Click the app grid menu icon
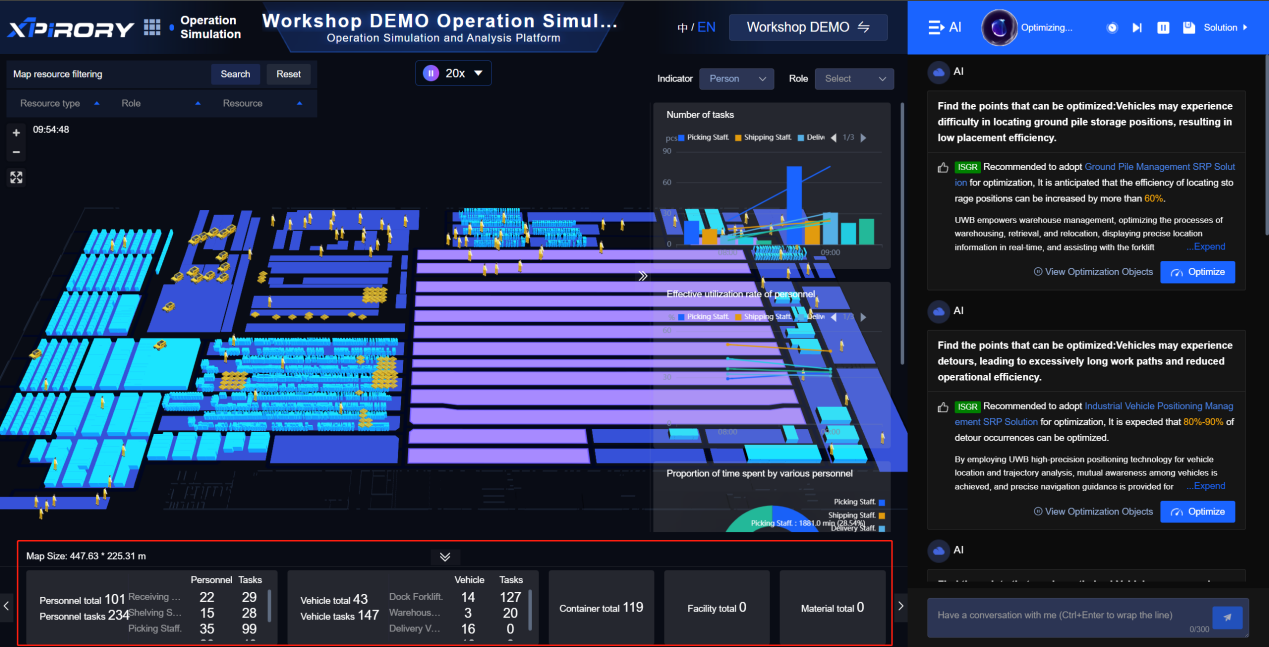The height and width of the screenshot is (647, 1269). tap(153, 27)
